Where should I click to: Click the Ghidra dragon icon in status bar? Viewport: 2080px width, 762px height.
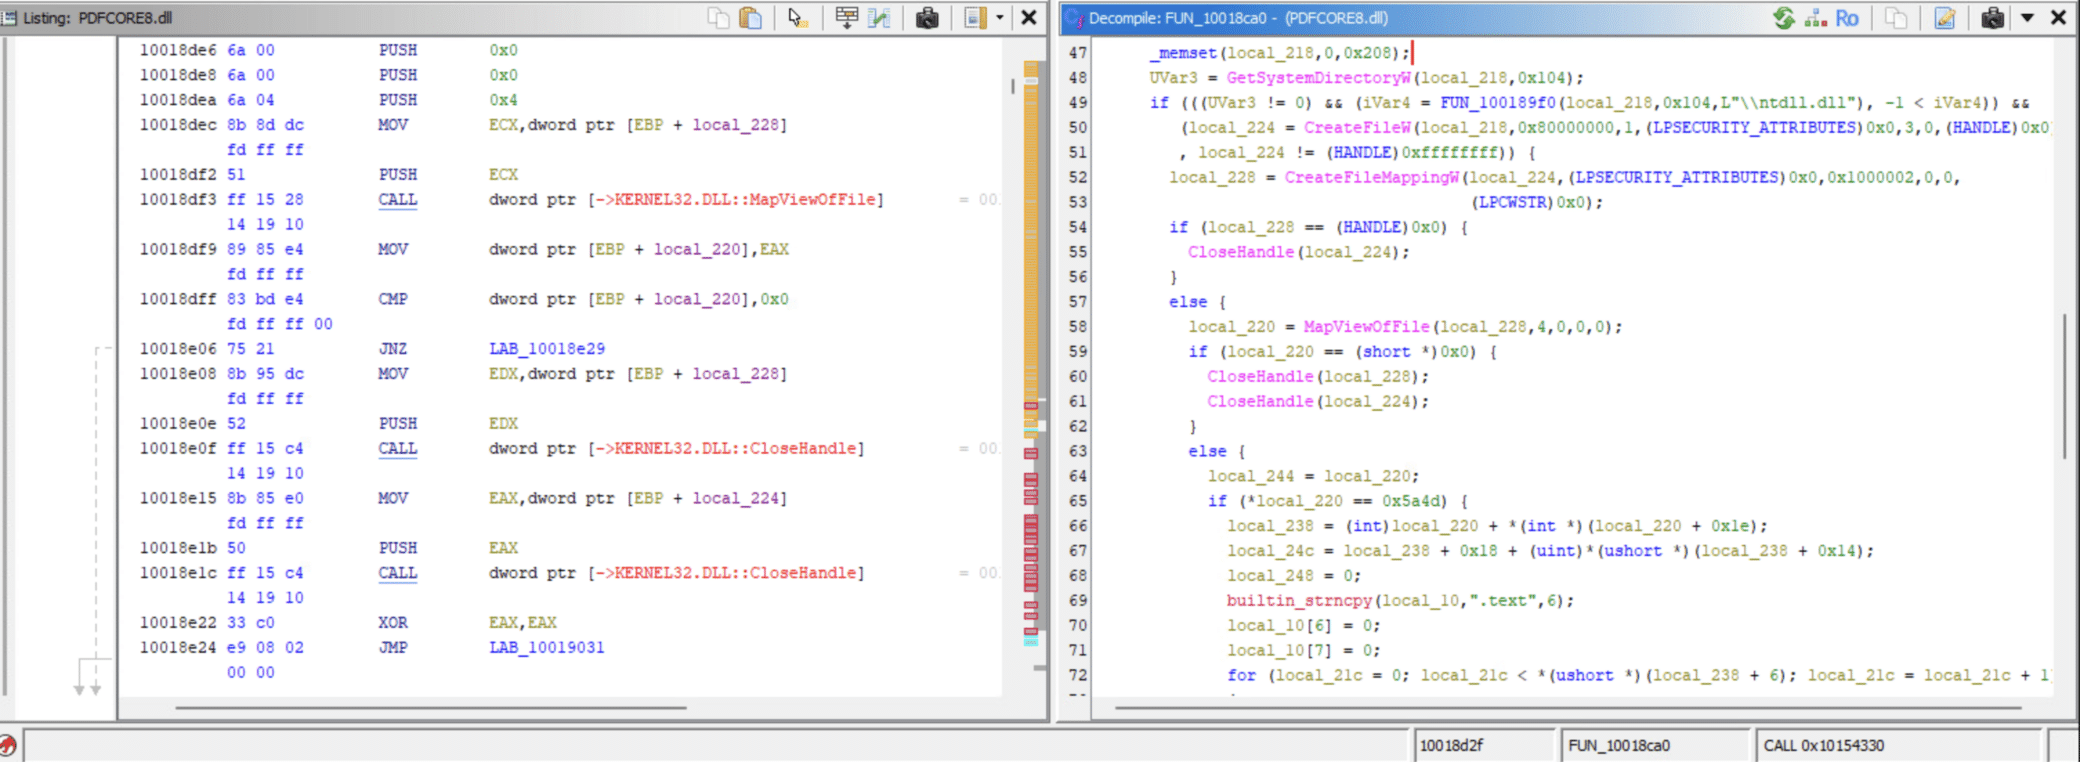click(8, 745)
